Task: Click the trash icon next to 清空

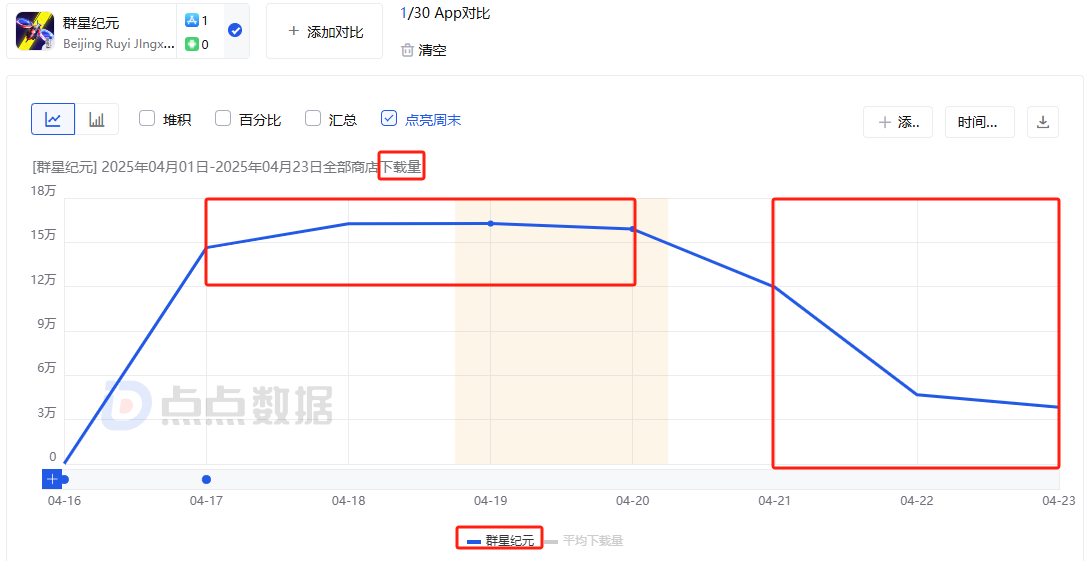Action: [x=407, y=50]
